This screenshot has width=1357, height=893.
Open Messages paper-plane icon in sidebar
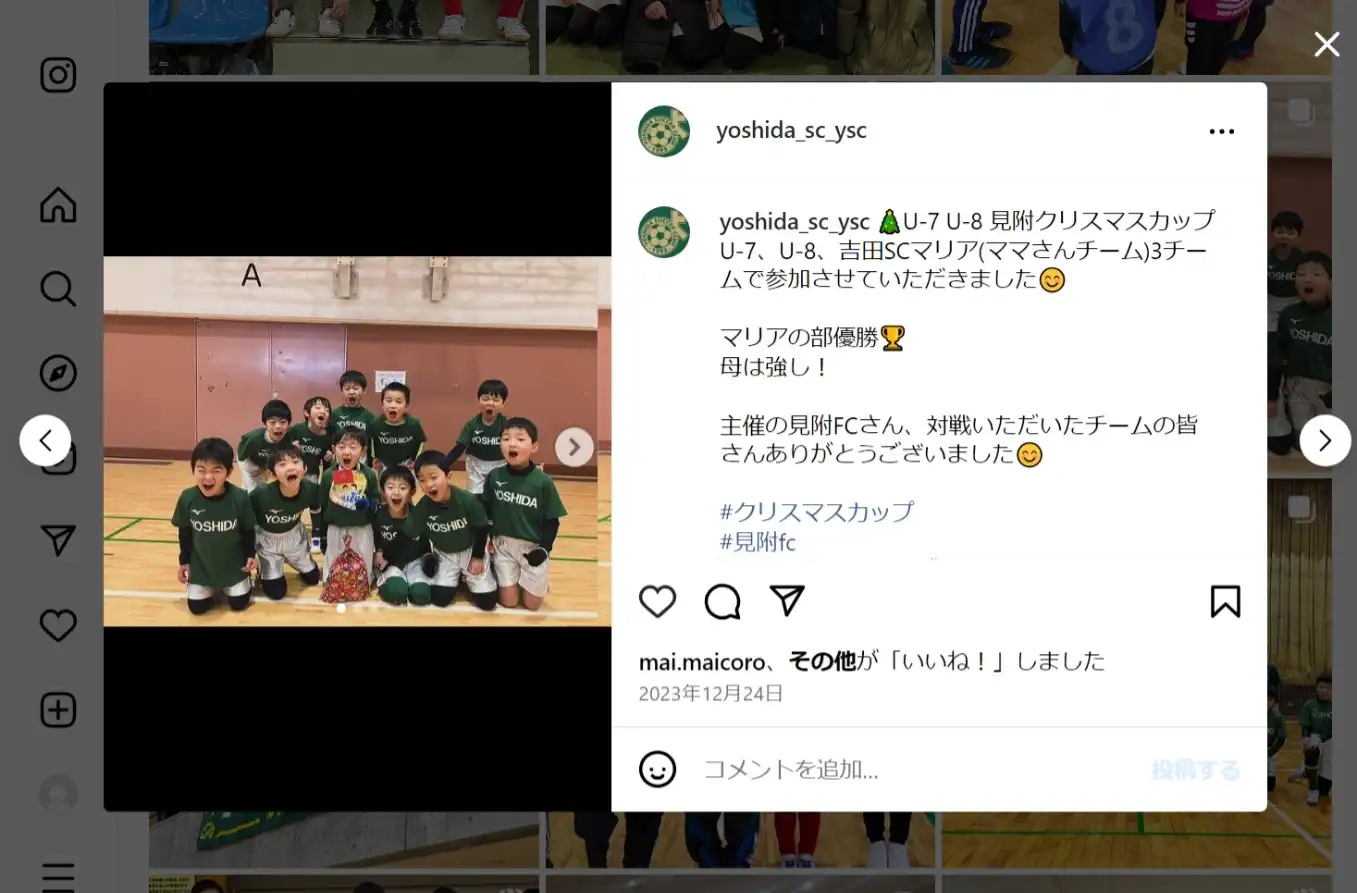(58, 541)
